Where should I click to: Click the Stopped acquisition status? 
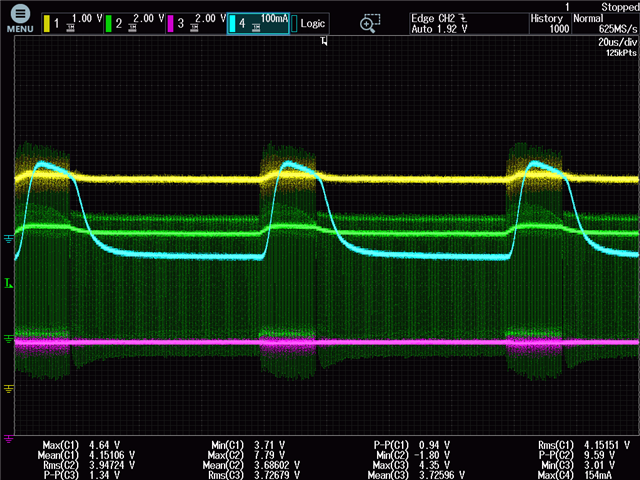620,7
